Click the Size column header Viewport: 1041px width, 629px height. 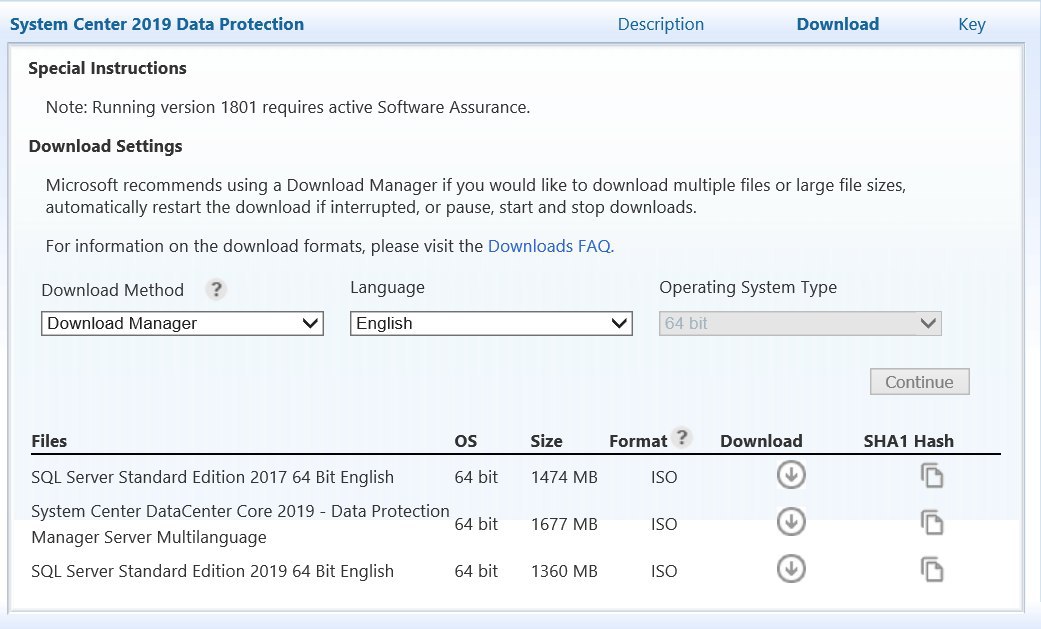coord(546,441)
